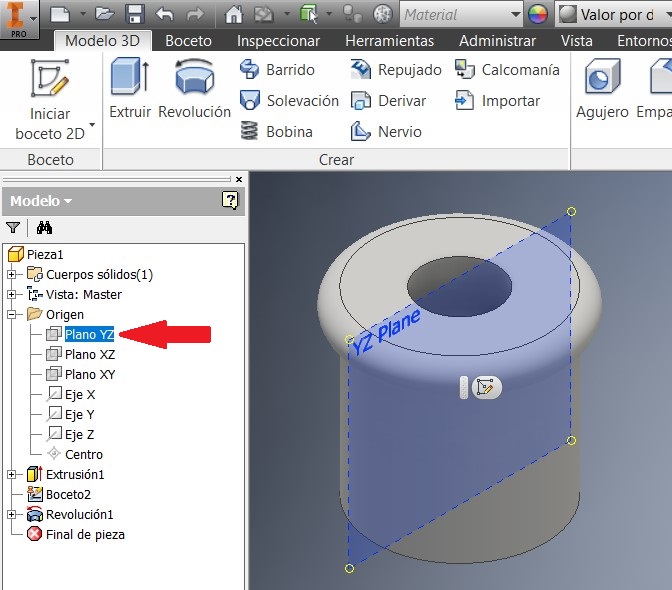Select the Bobina coil tool
672x590 pixels.
276,132
